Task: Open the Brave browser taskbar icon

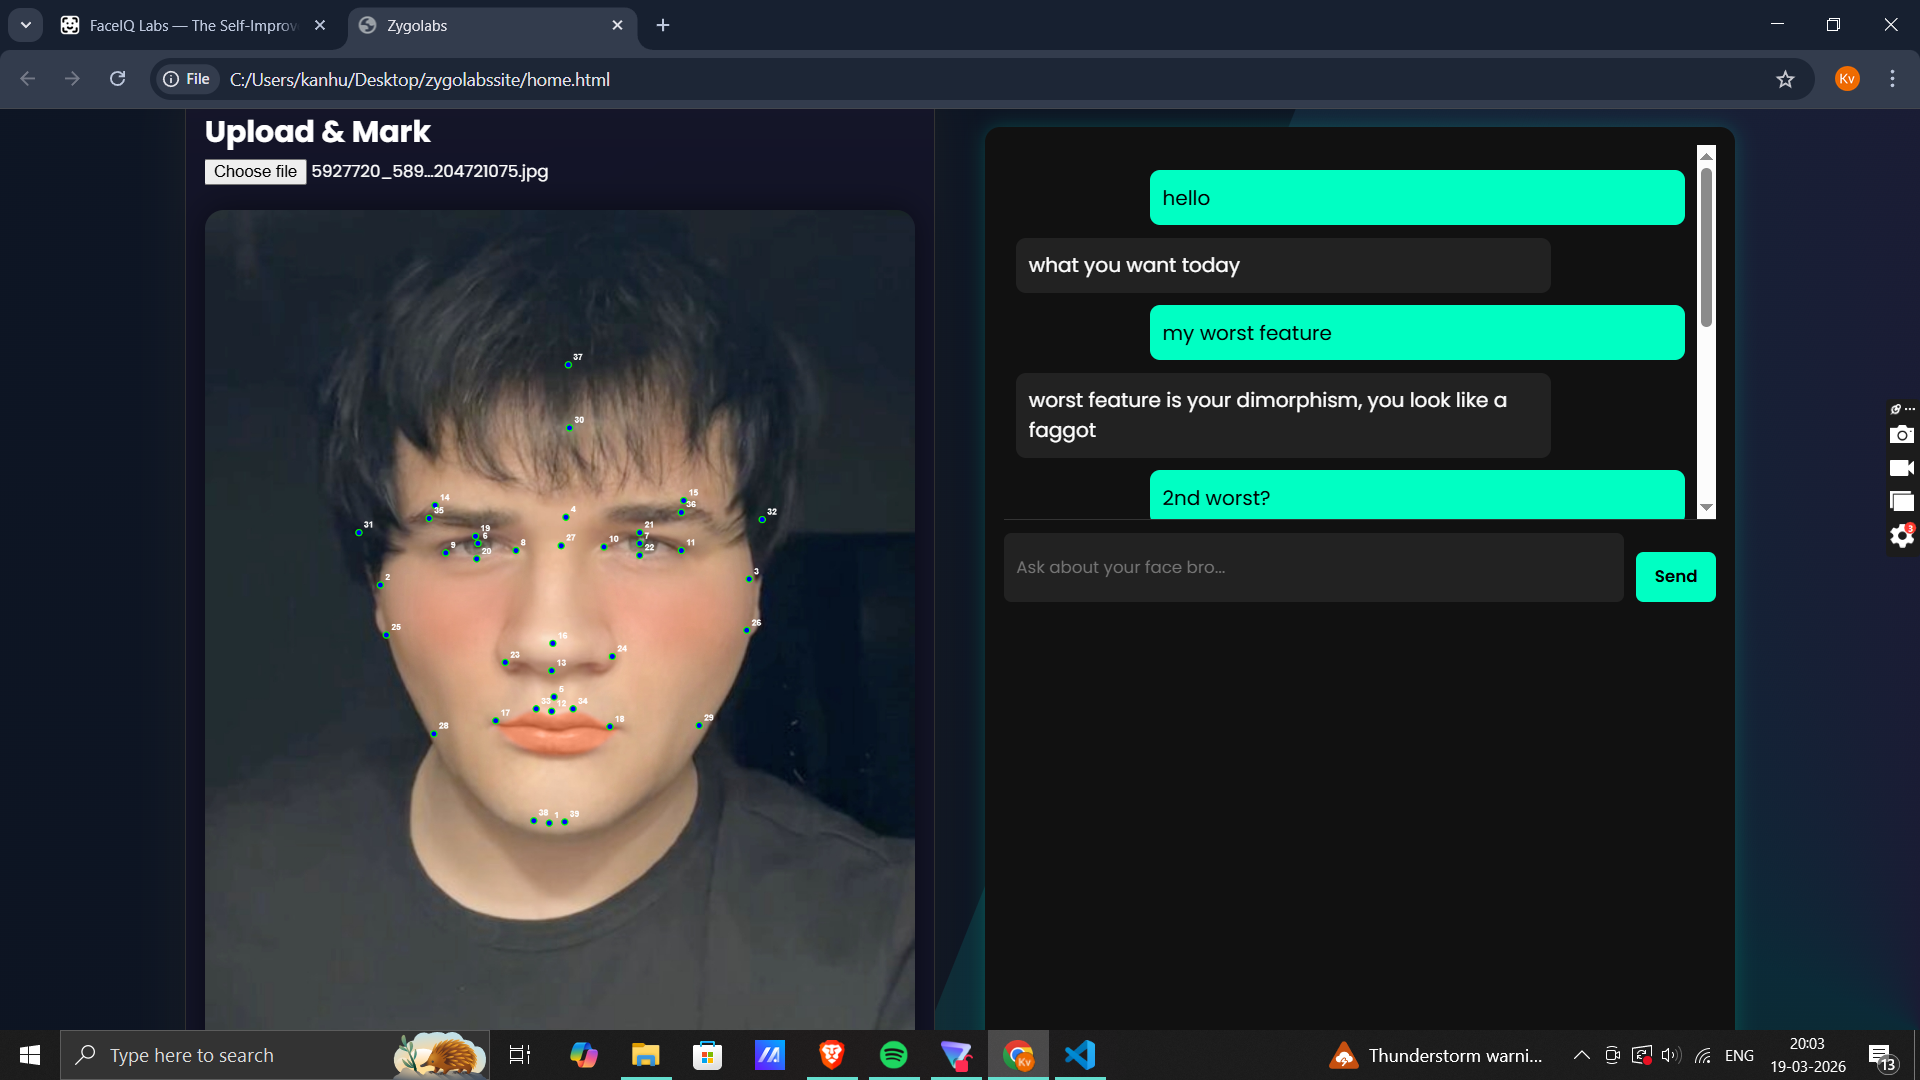Action: (x=832, y=1055)
